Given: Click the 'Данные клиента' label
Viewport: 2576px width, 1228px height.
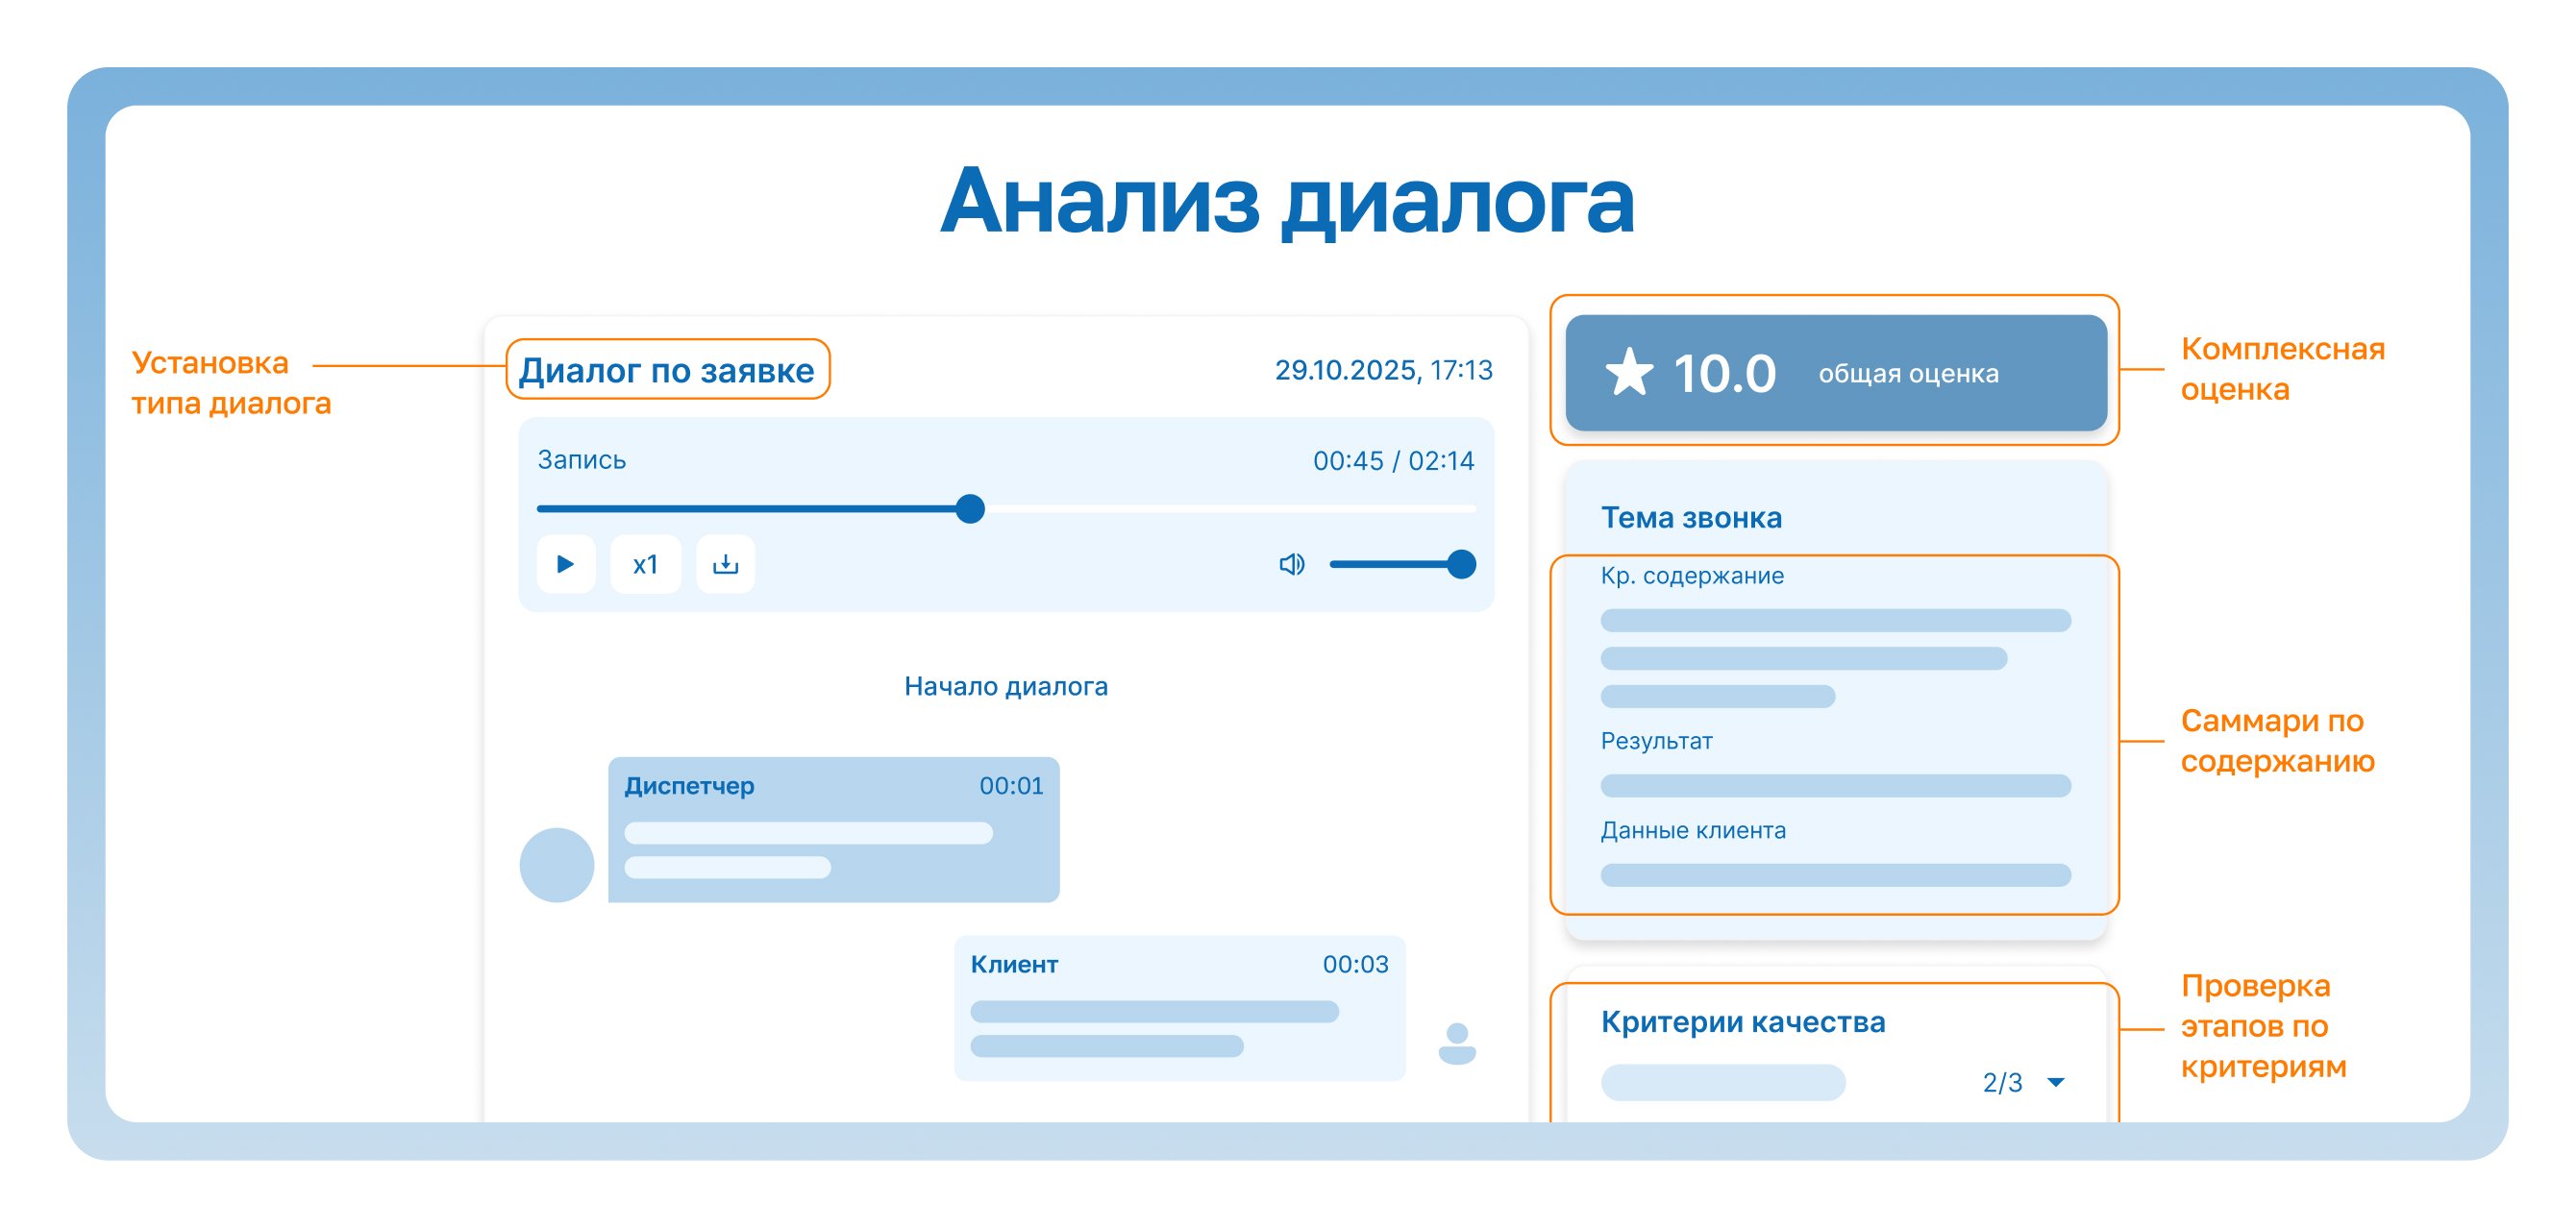Looking at the screenshot, I should point(1692,830).
